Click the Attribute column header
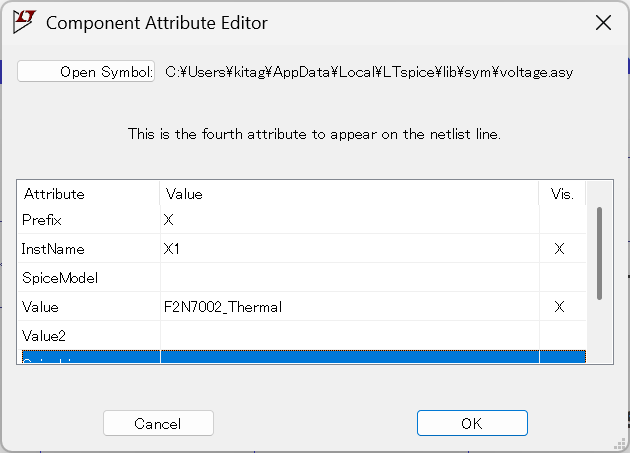This screenshot has width=630, height=453. click(x=88, y=194)
